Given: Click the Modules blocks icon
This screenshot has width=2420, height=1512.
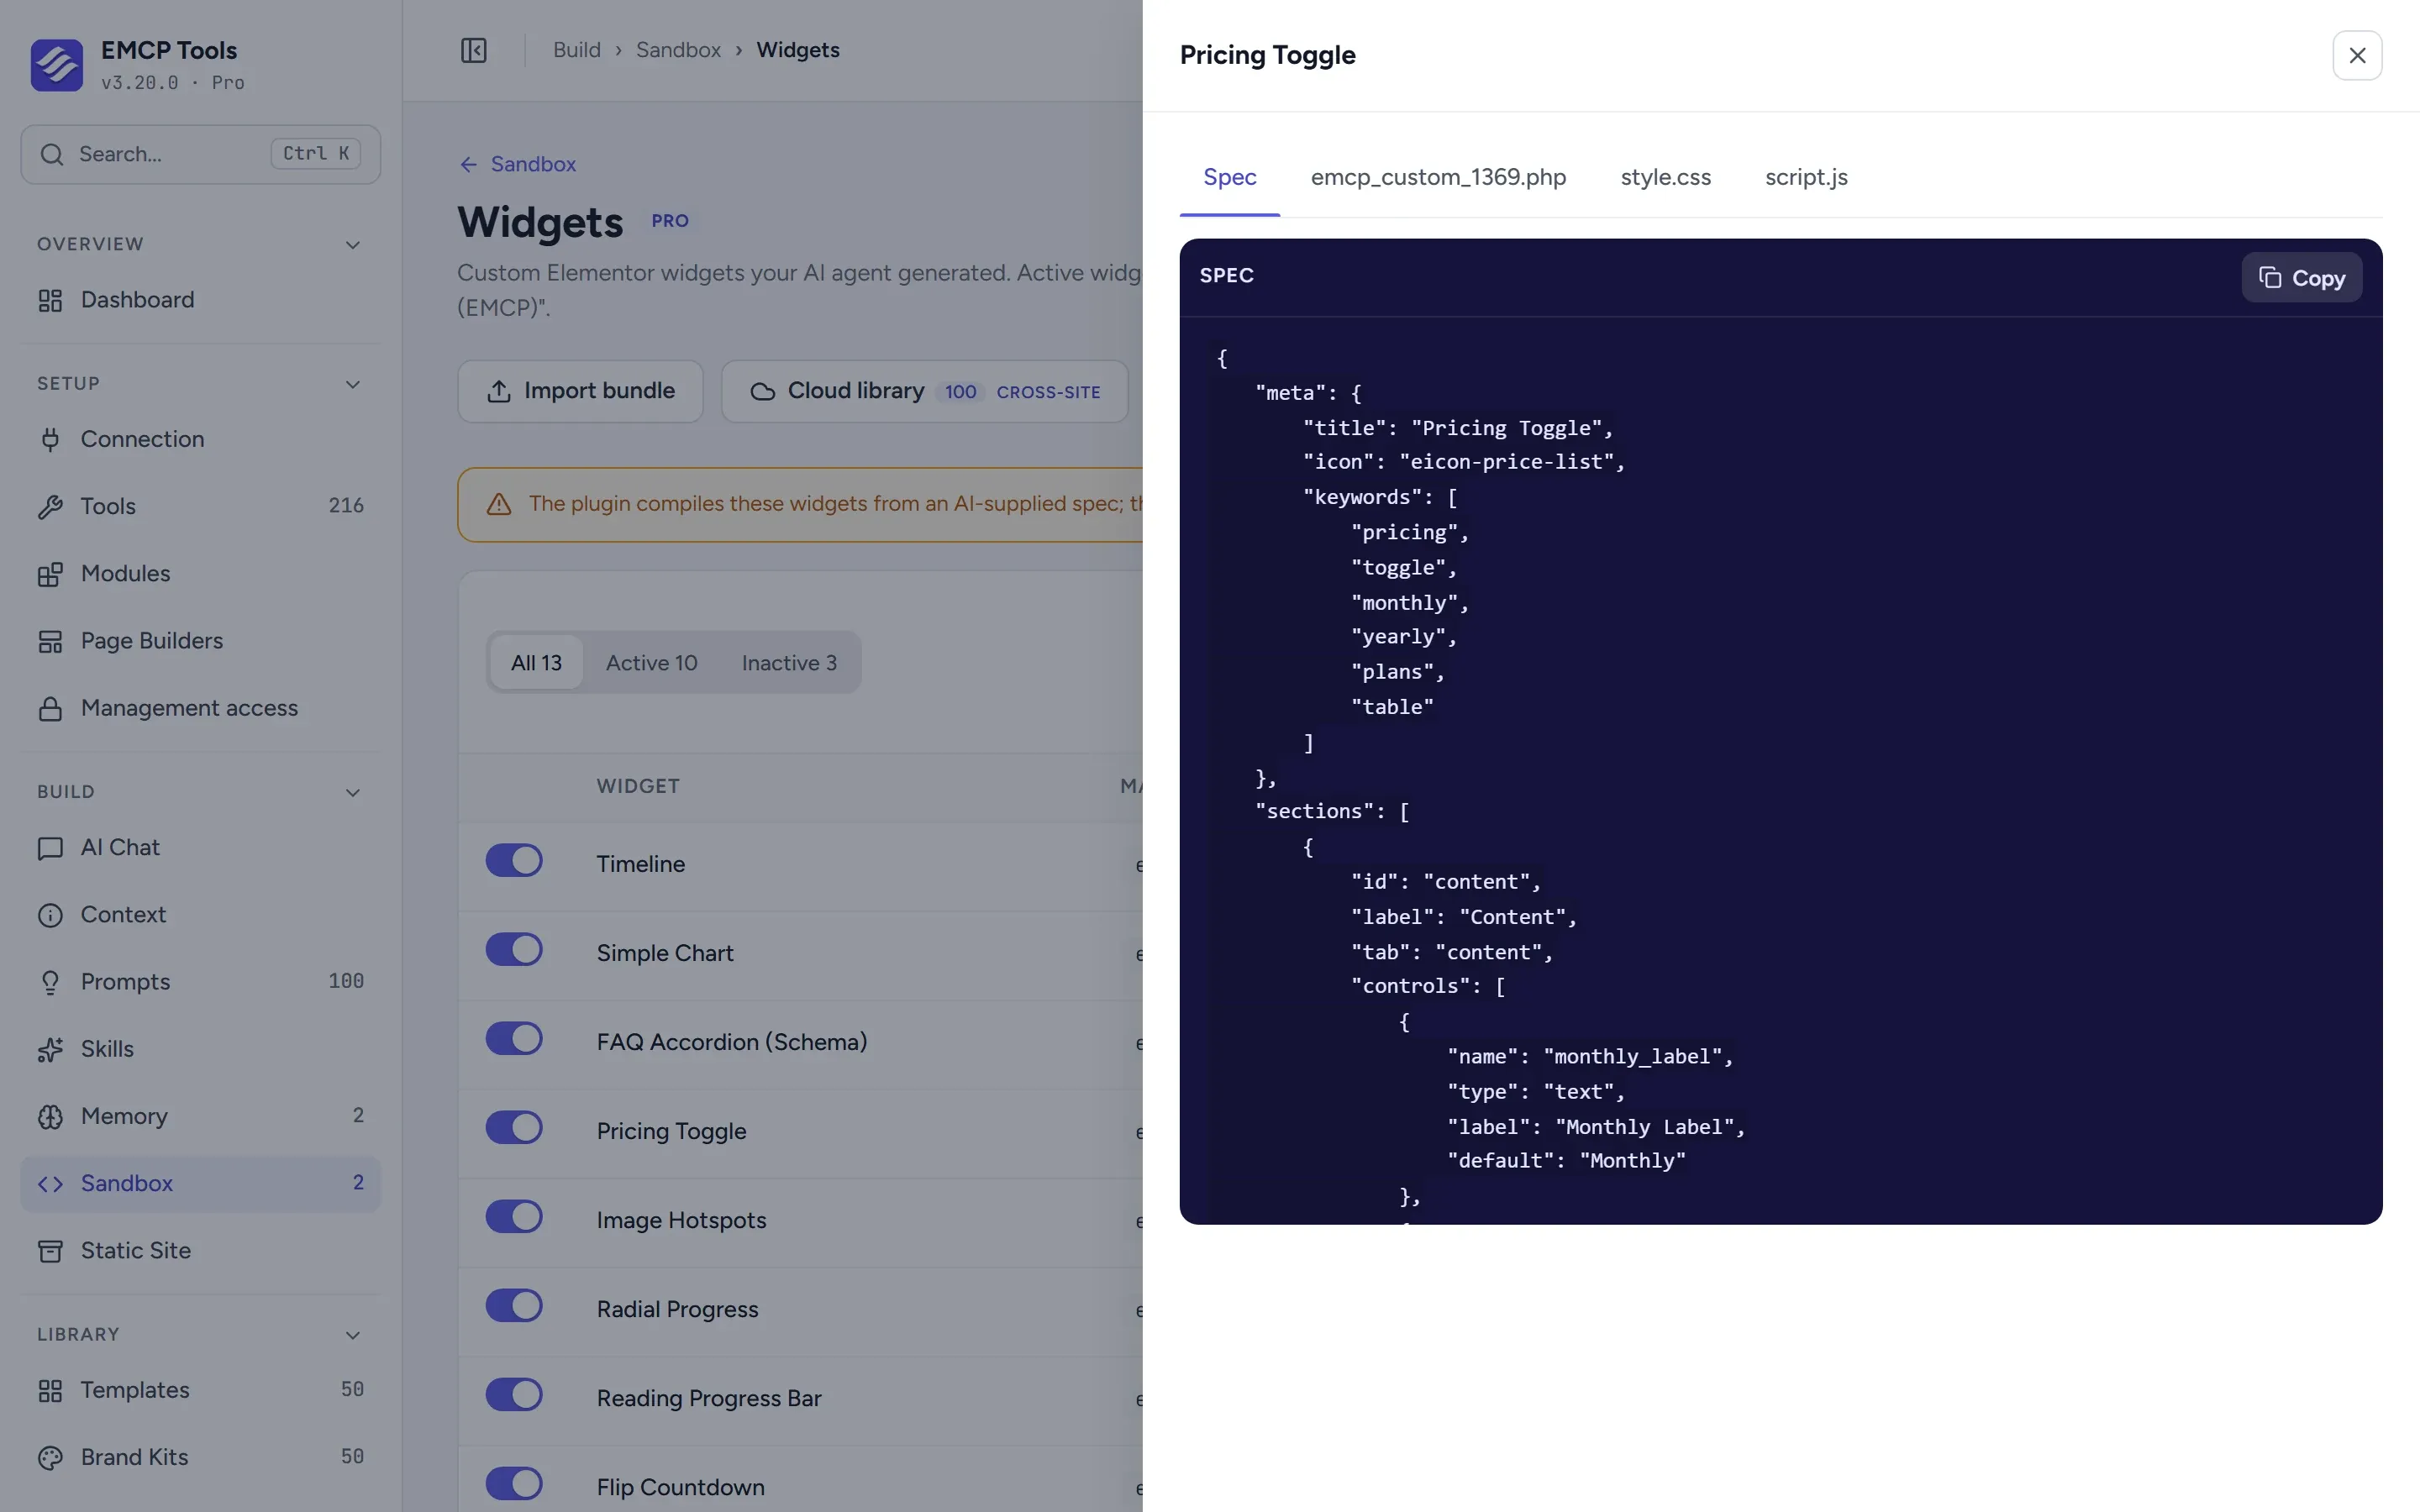Looking at the screenshot, I should tap(50, 574).
